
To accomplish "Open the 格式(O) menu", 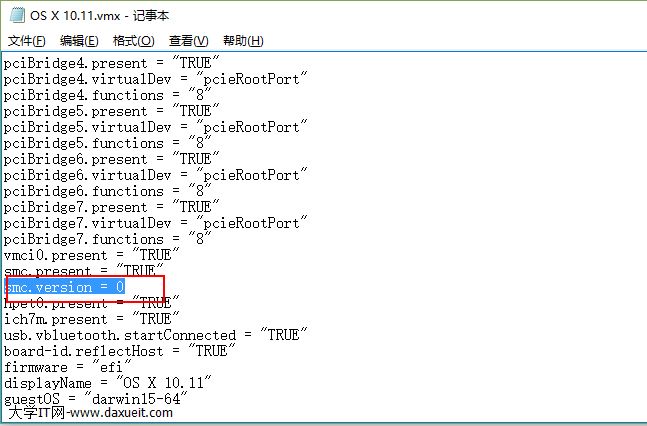I will (x=134, y=40).
